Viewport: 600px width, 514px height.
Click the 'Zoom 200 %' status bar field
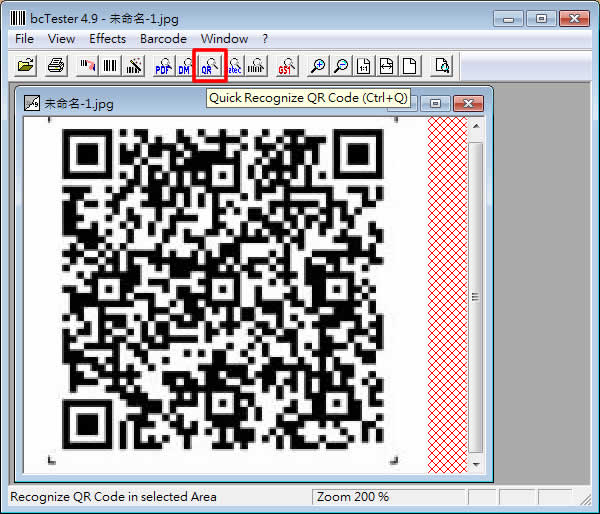(x=388, y=497)
